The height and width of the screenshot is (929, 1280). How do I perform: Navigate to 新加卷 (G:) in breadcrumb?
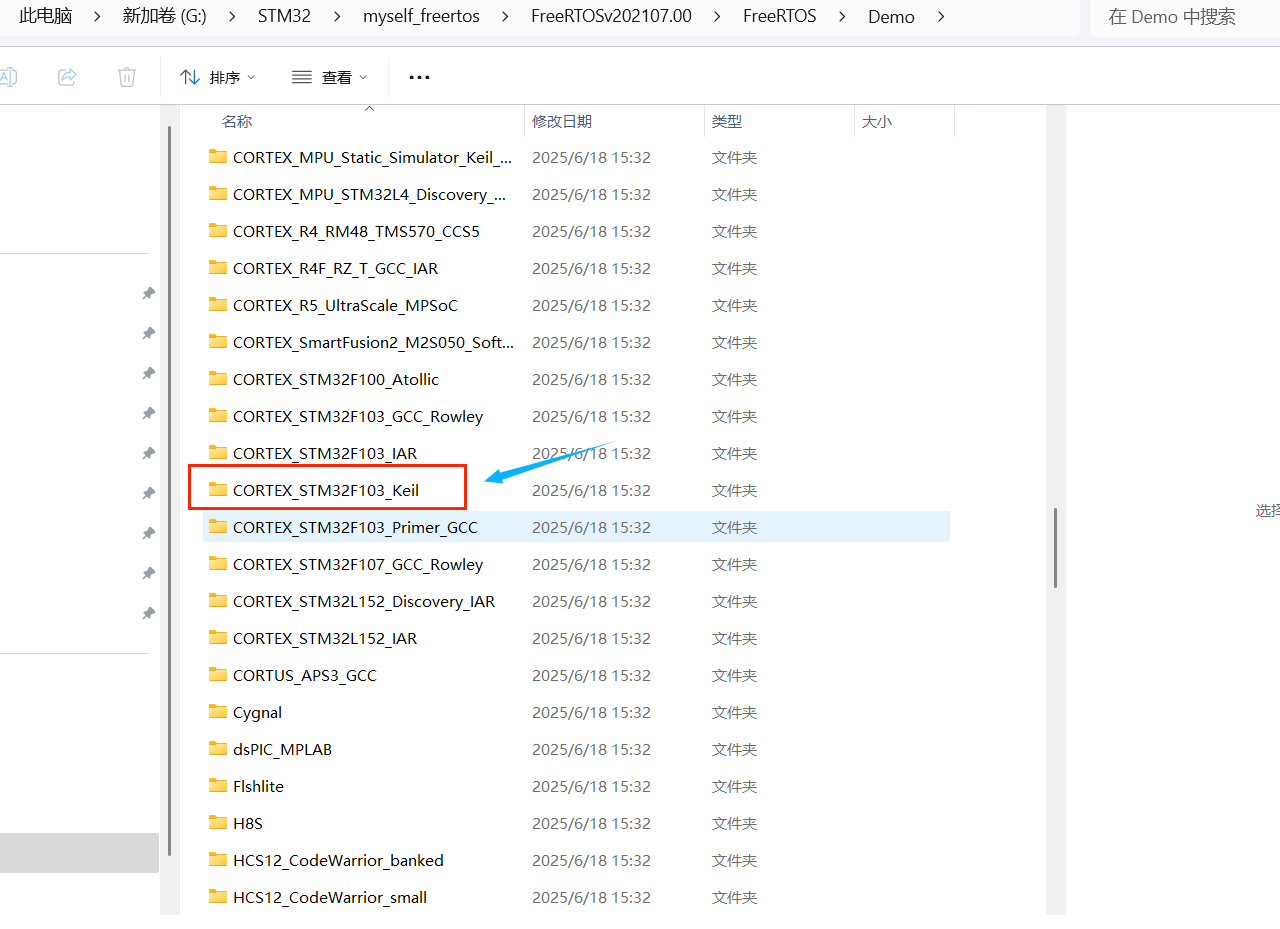[164, 16]
